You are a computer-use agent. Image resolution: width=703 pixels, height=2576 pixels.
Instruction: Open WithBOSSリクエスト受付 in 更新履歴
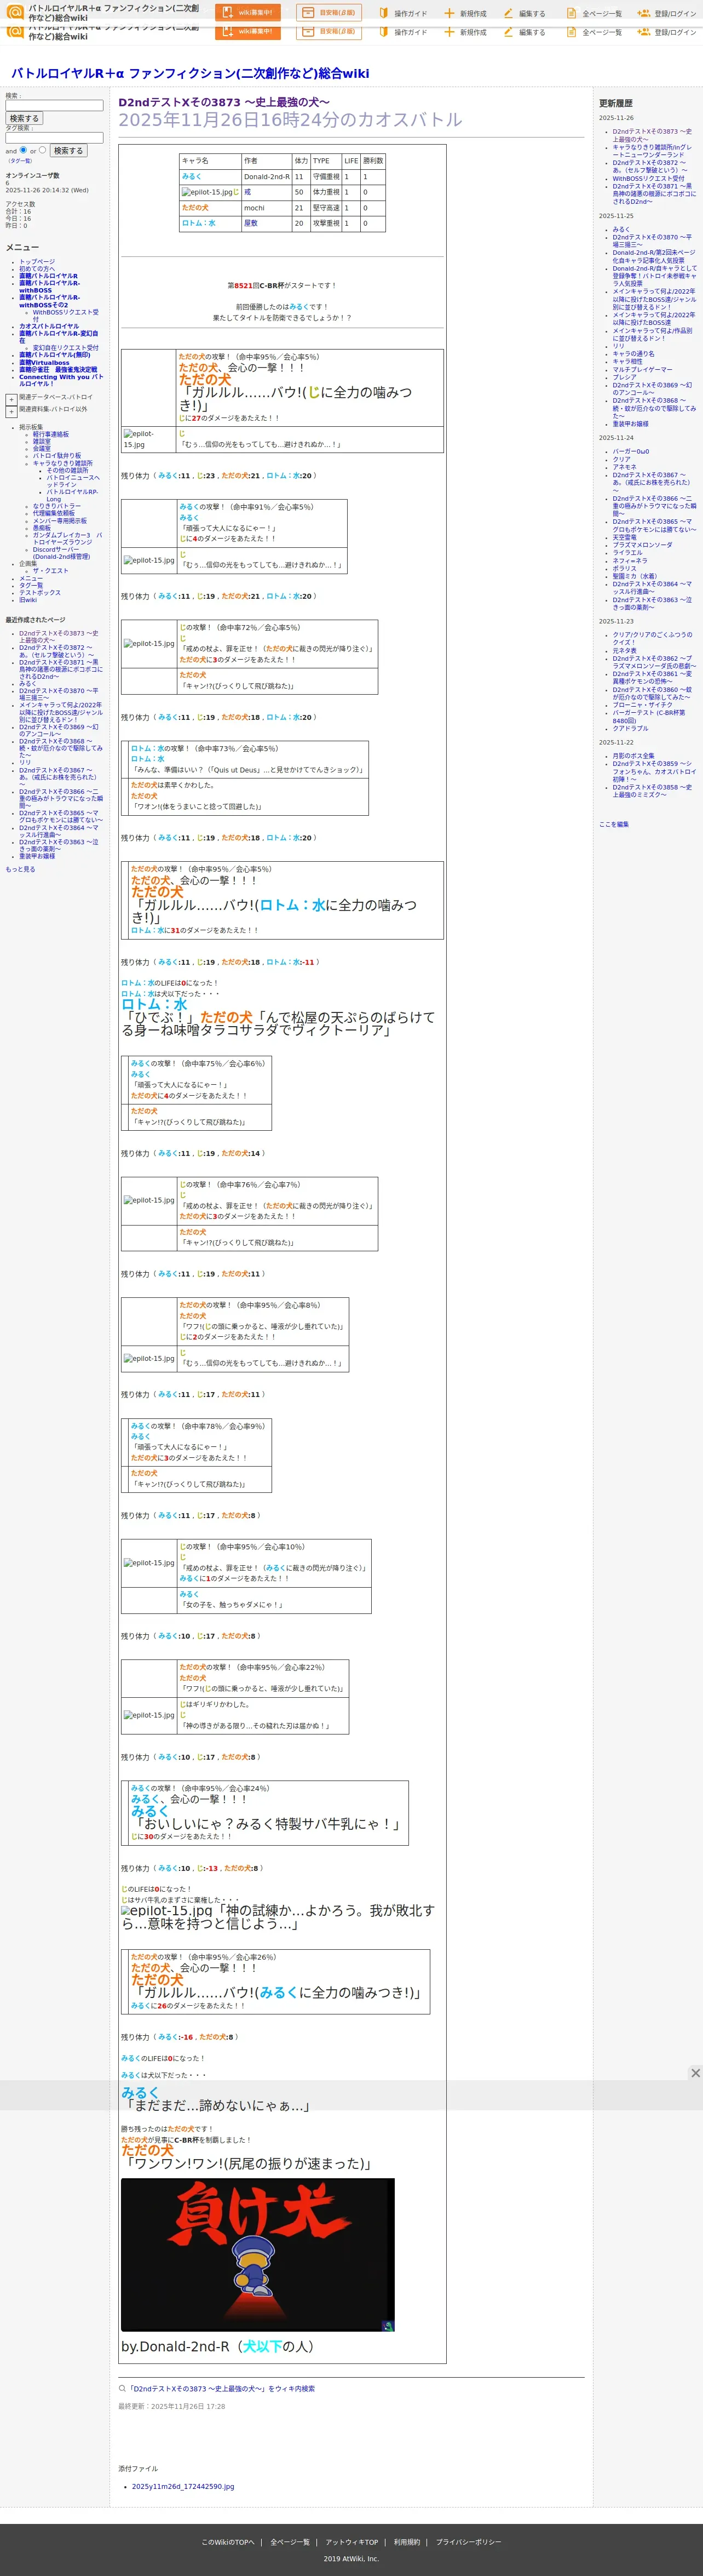[648, 178]
